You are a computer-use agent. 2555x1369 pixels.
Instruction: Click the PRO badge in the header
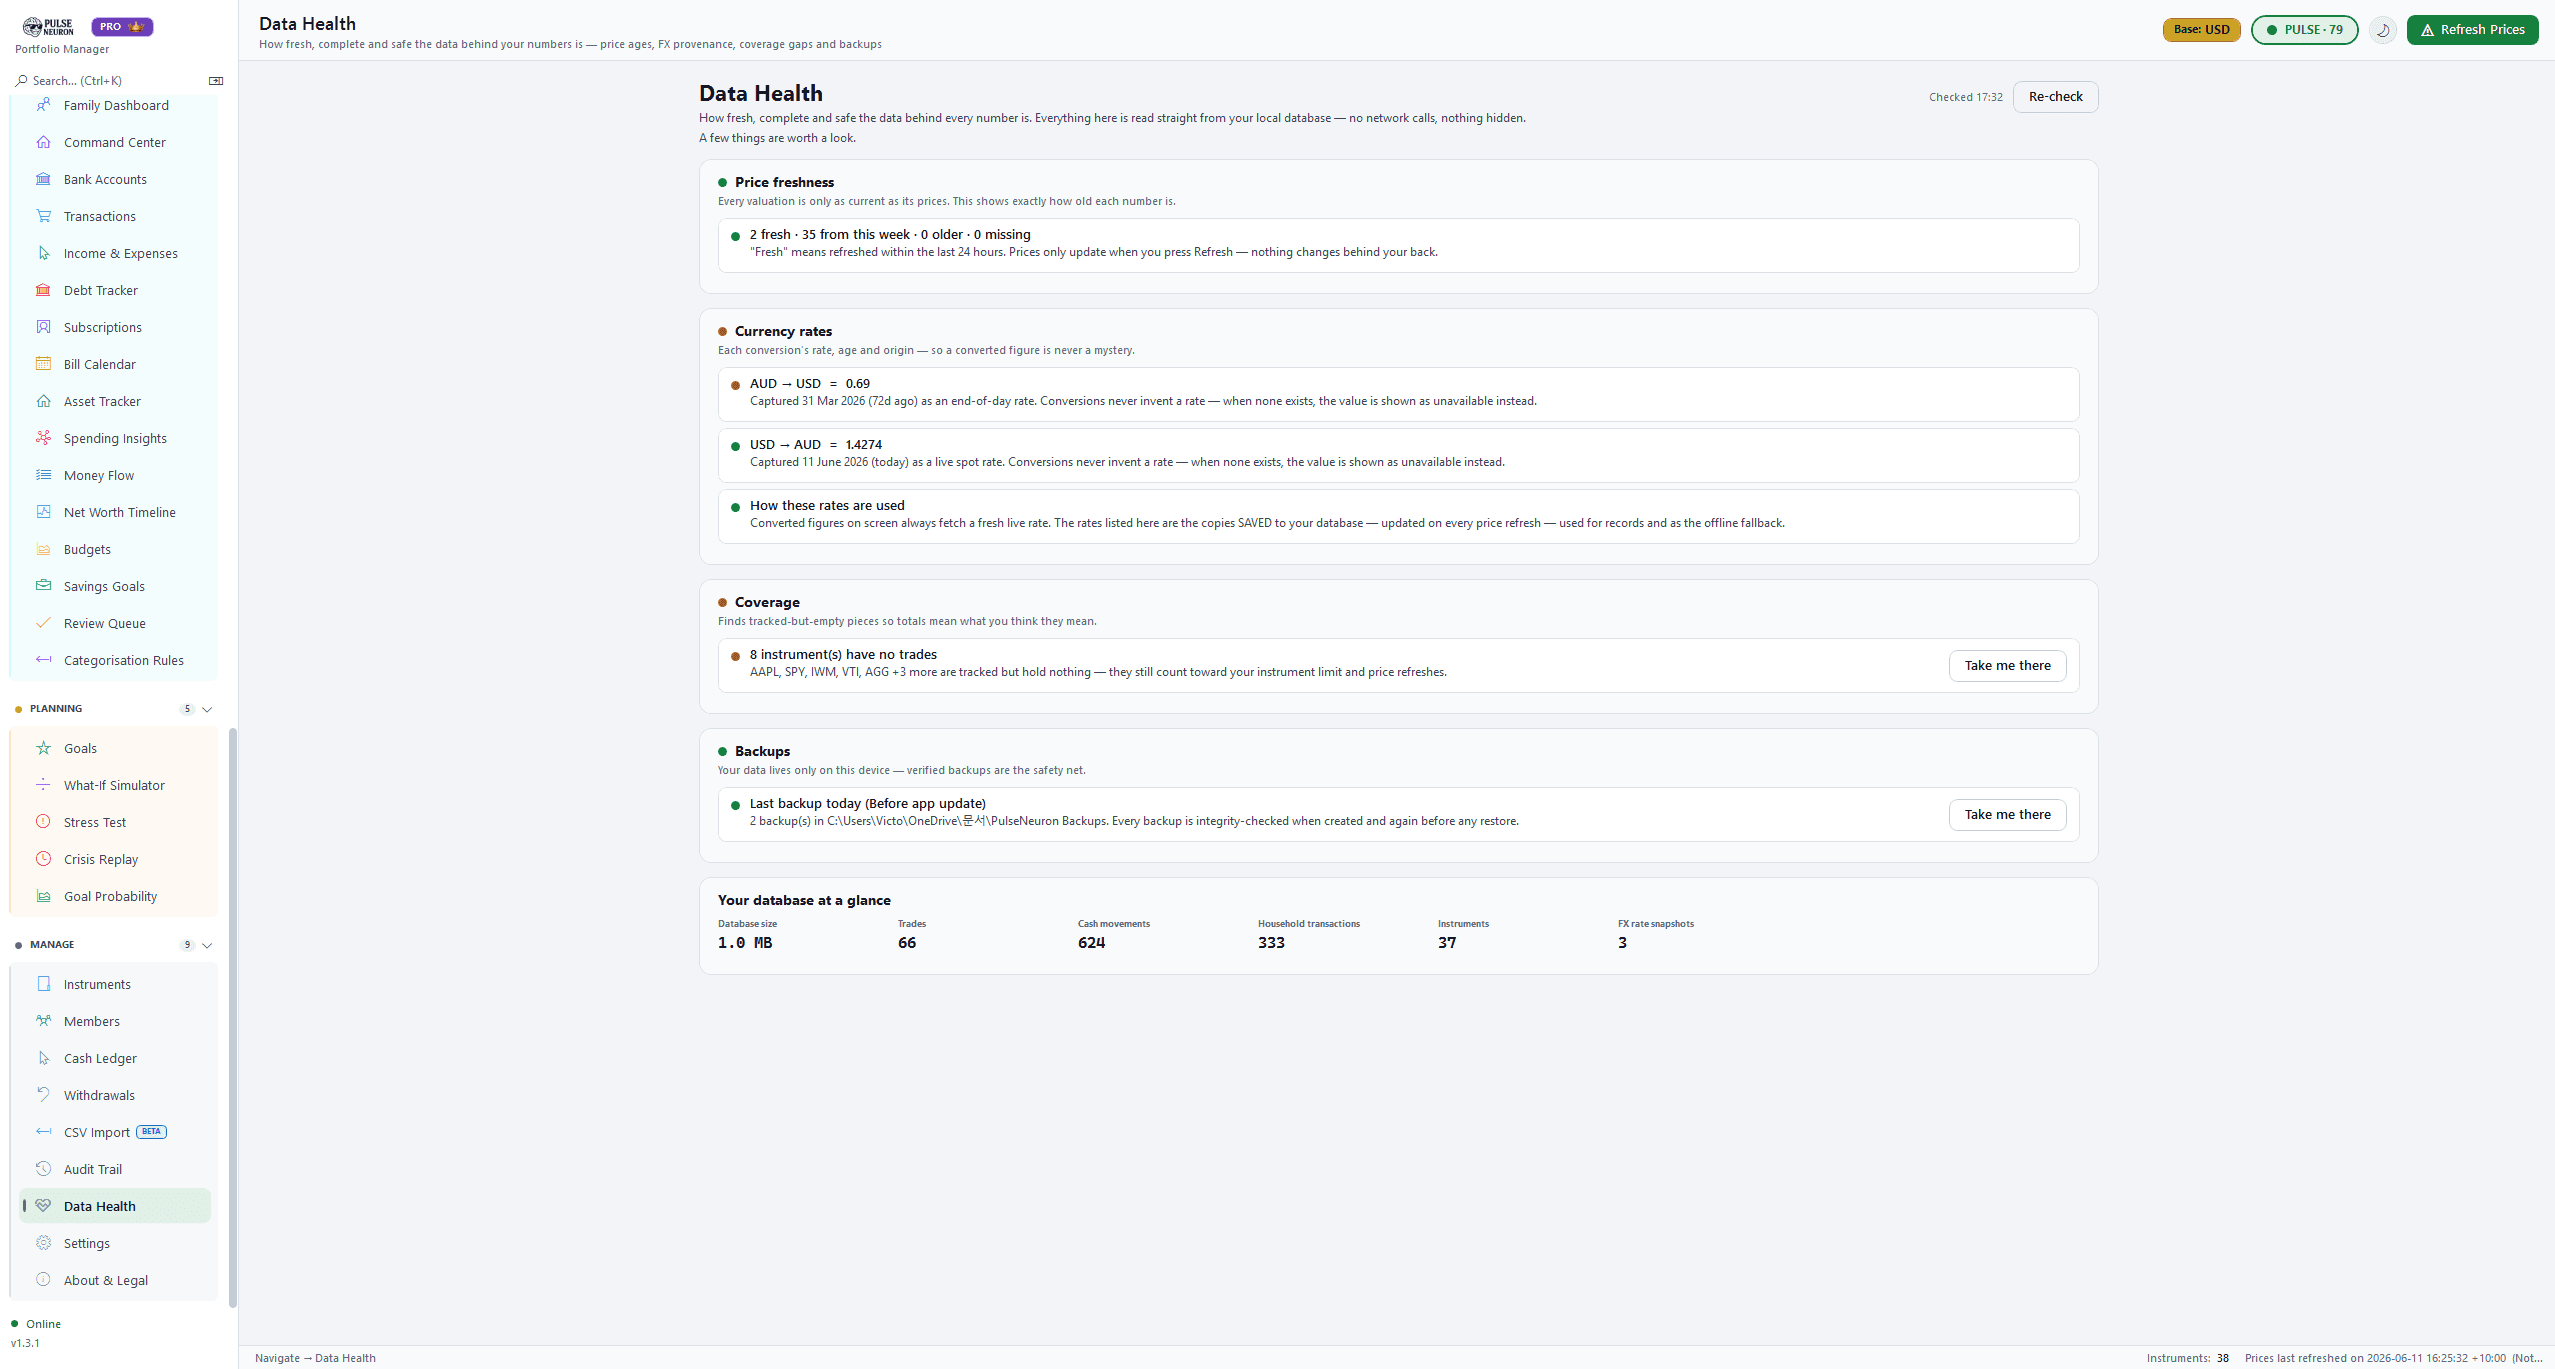[x=122, y=27]
